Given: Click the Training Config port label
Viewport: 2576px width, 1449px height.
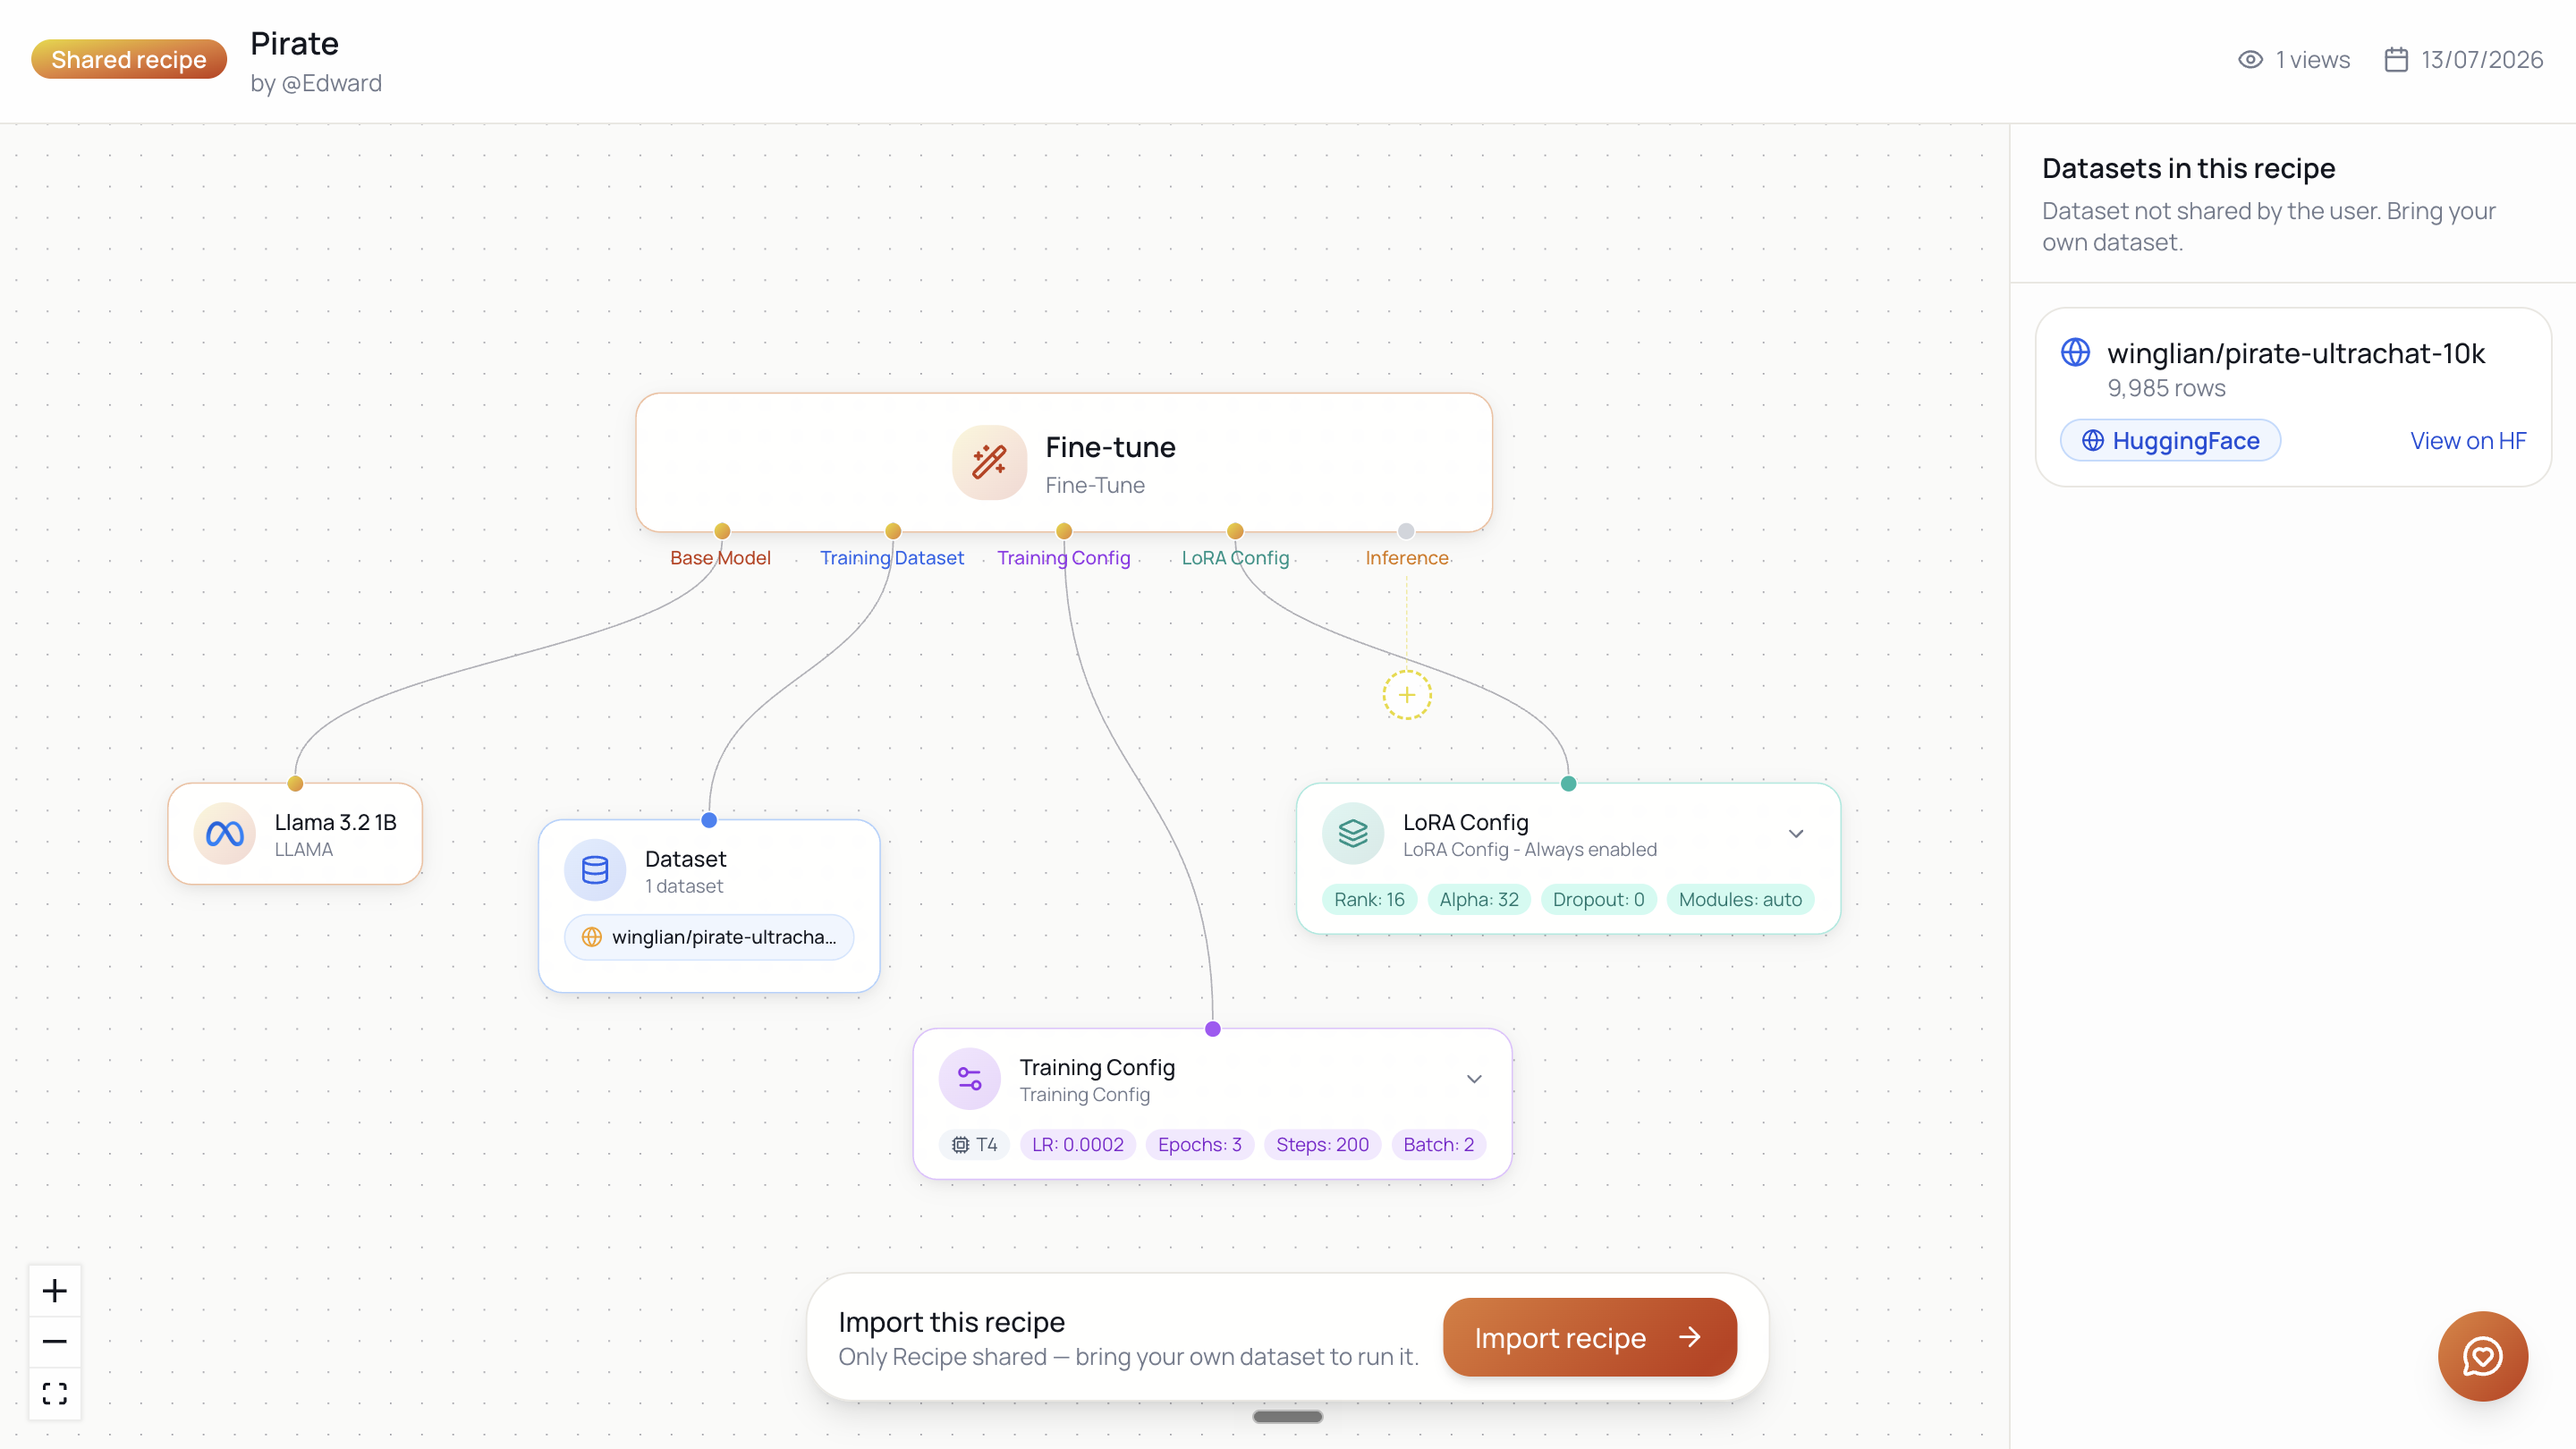Looking at the screenshot, I should point(1063,557).
